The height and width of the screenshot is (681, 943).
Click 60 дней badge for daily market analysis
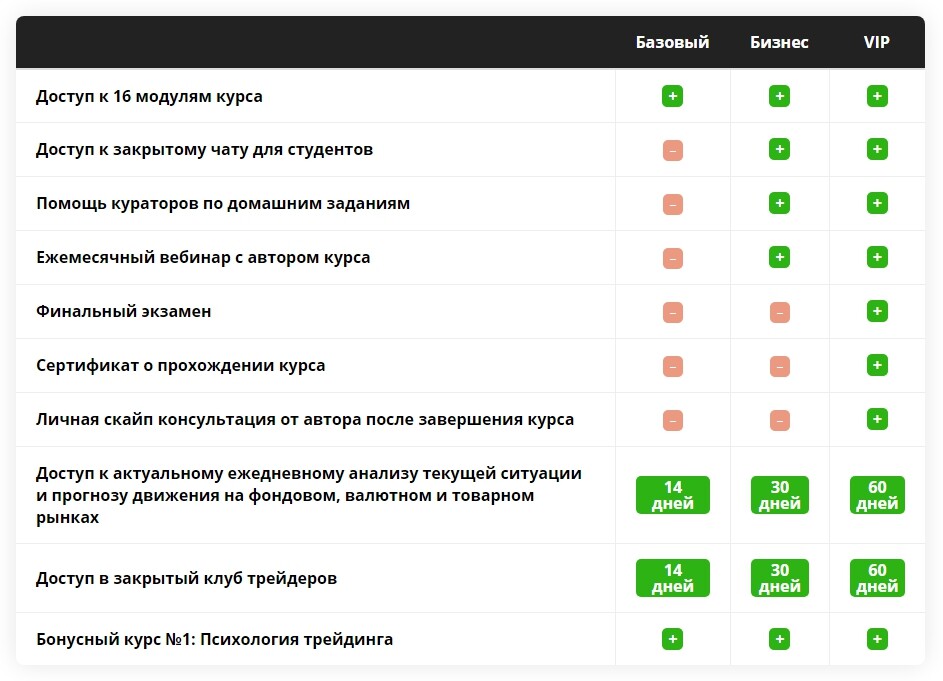(x=877, y=495)
